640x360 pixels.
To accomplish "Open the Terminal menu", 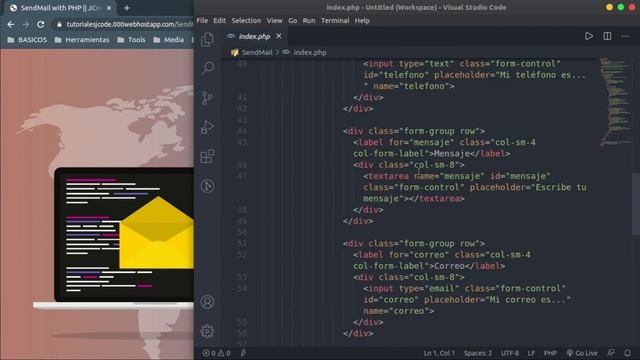I will [335, 20].
